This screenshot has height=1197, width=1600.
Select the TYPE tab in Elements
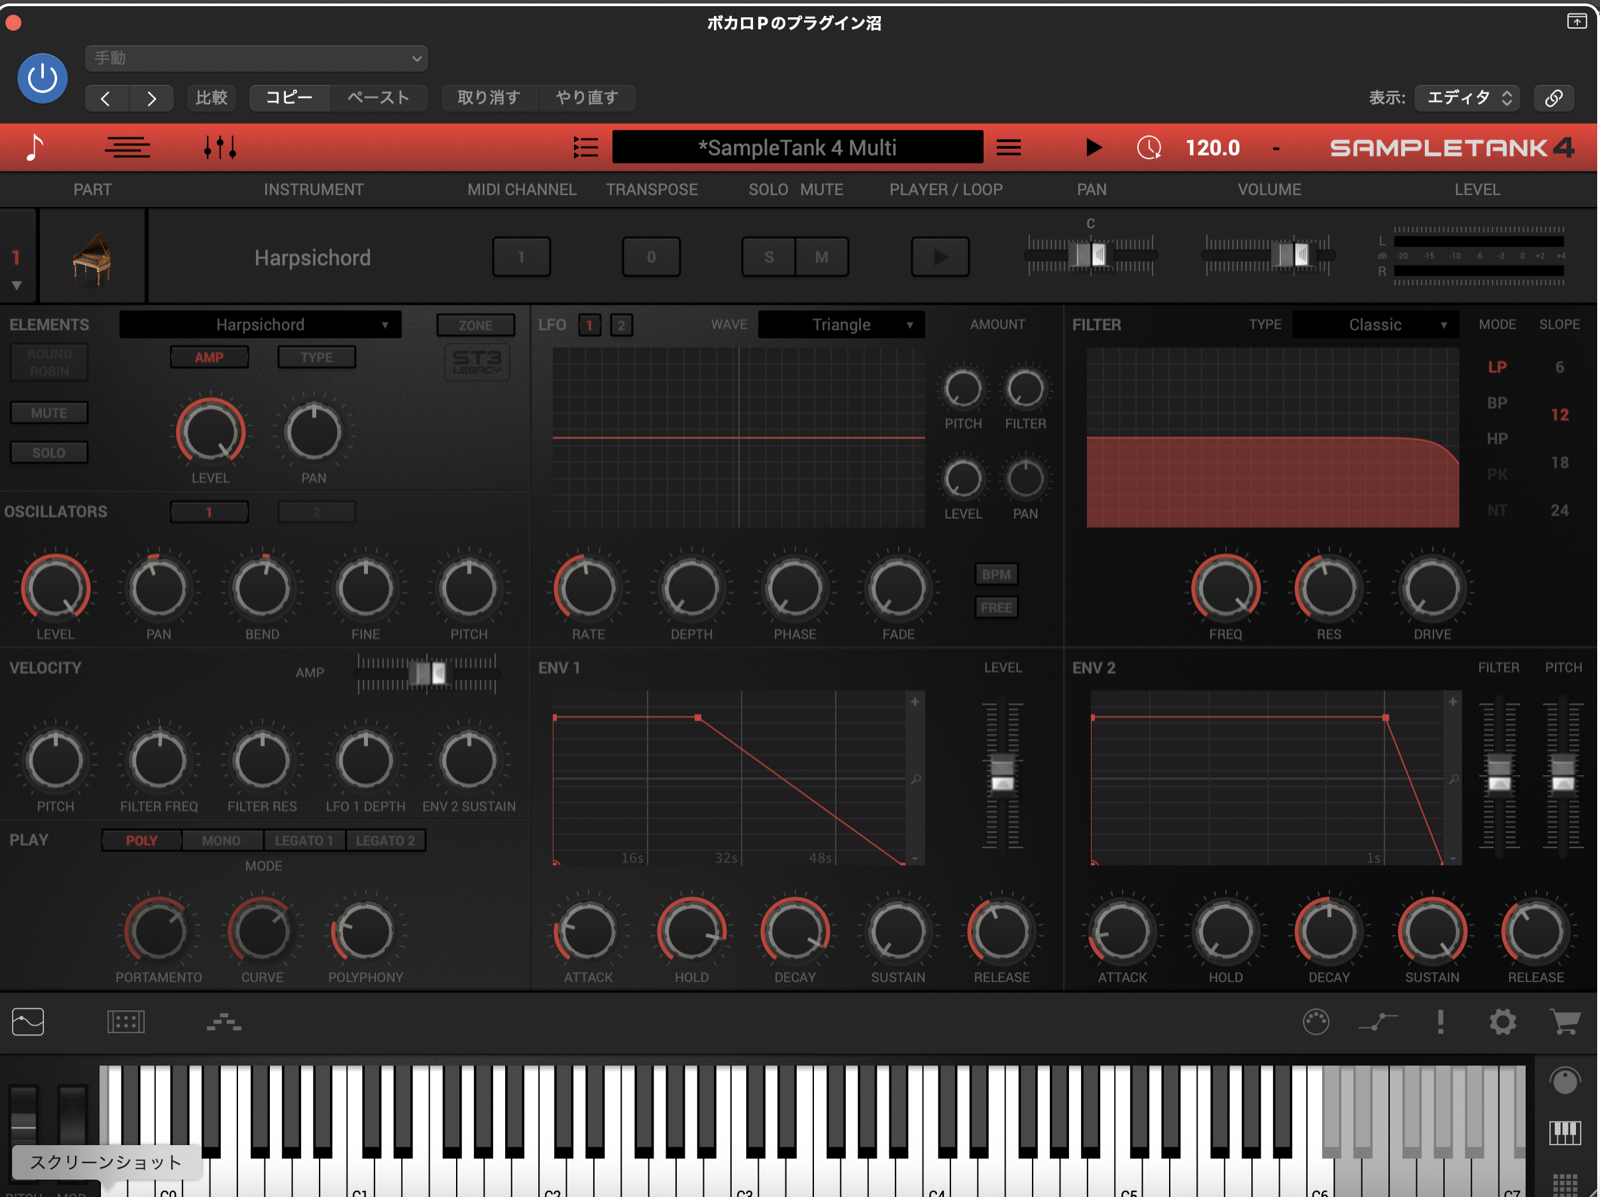(317, 357)
